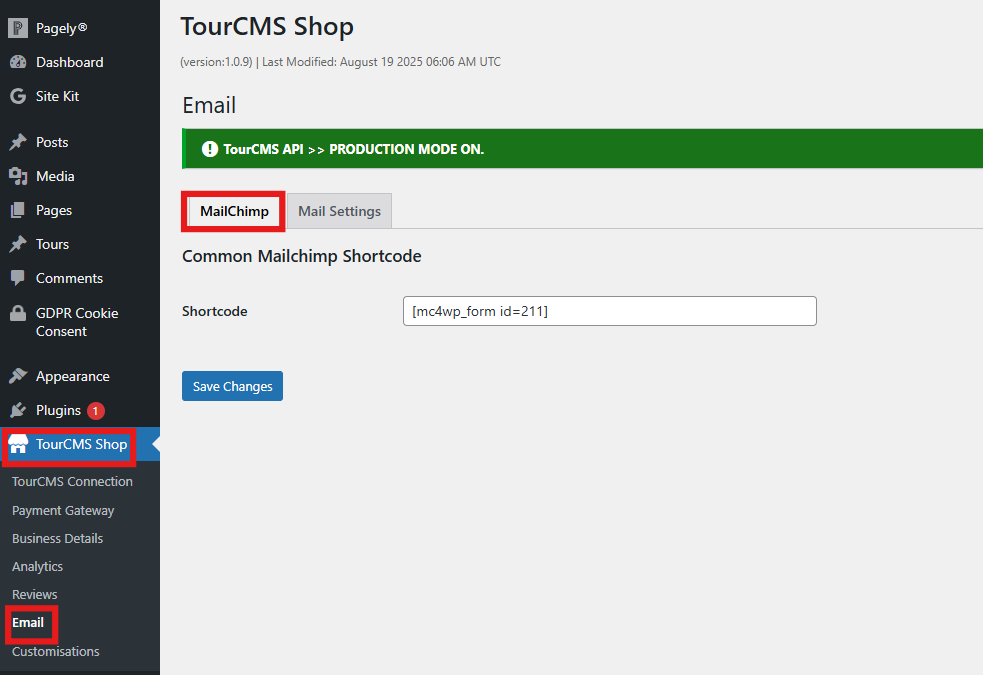Click the Common Mailchimp Shortcode heading
Viewport: 983px width, 675px height.
coord(302,256)
